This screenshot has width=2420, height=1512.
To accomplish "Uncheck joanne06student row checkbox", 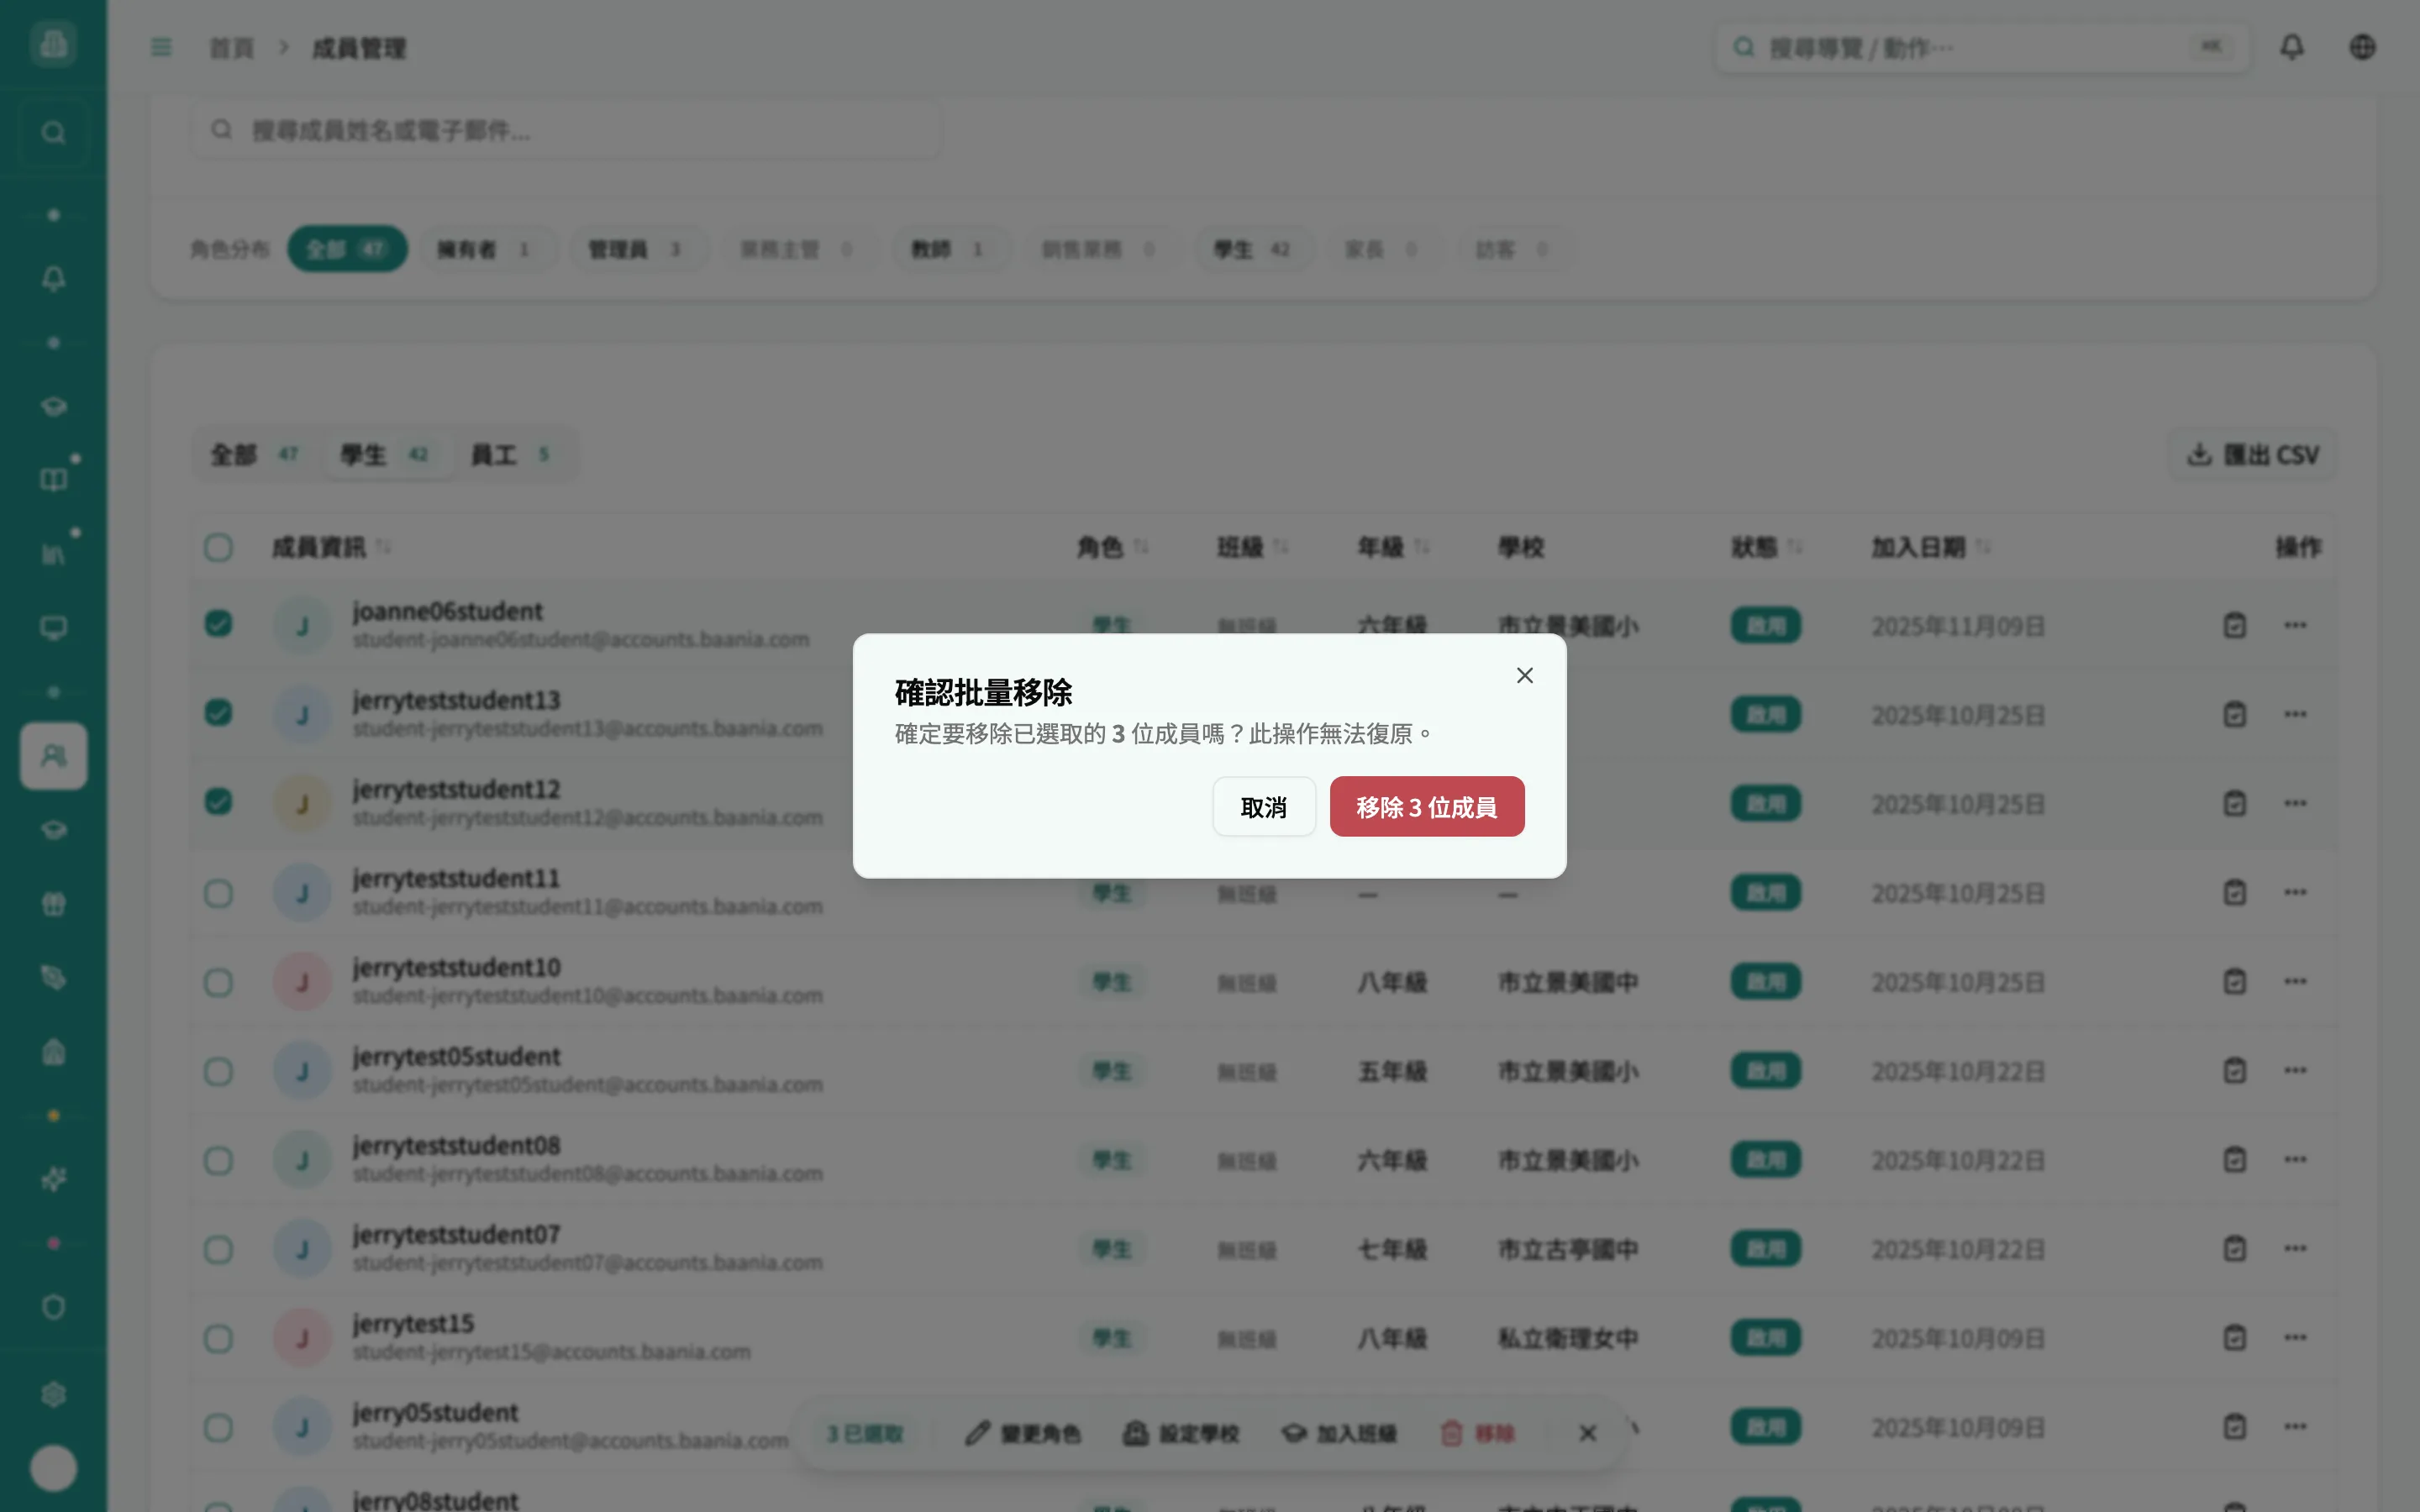I will [218, 625].
